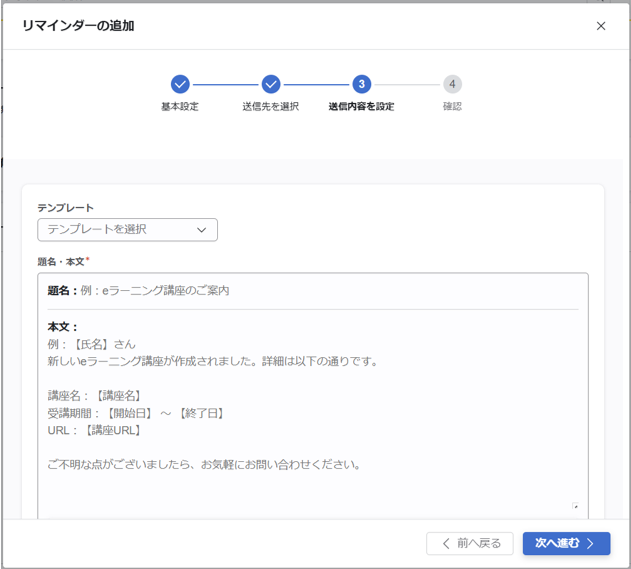The height and width of the screenshot is (569, 631).
Task: Click the 送信内容を設定 step label
Action: click(x=361, y=107)
